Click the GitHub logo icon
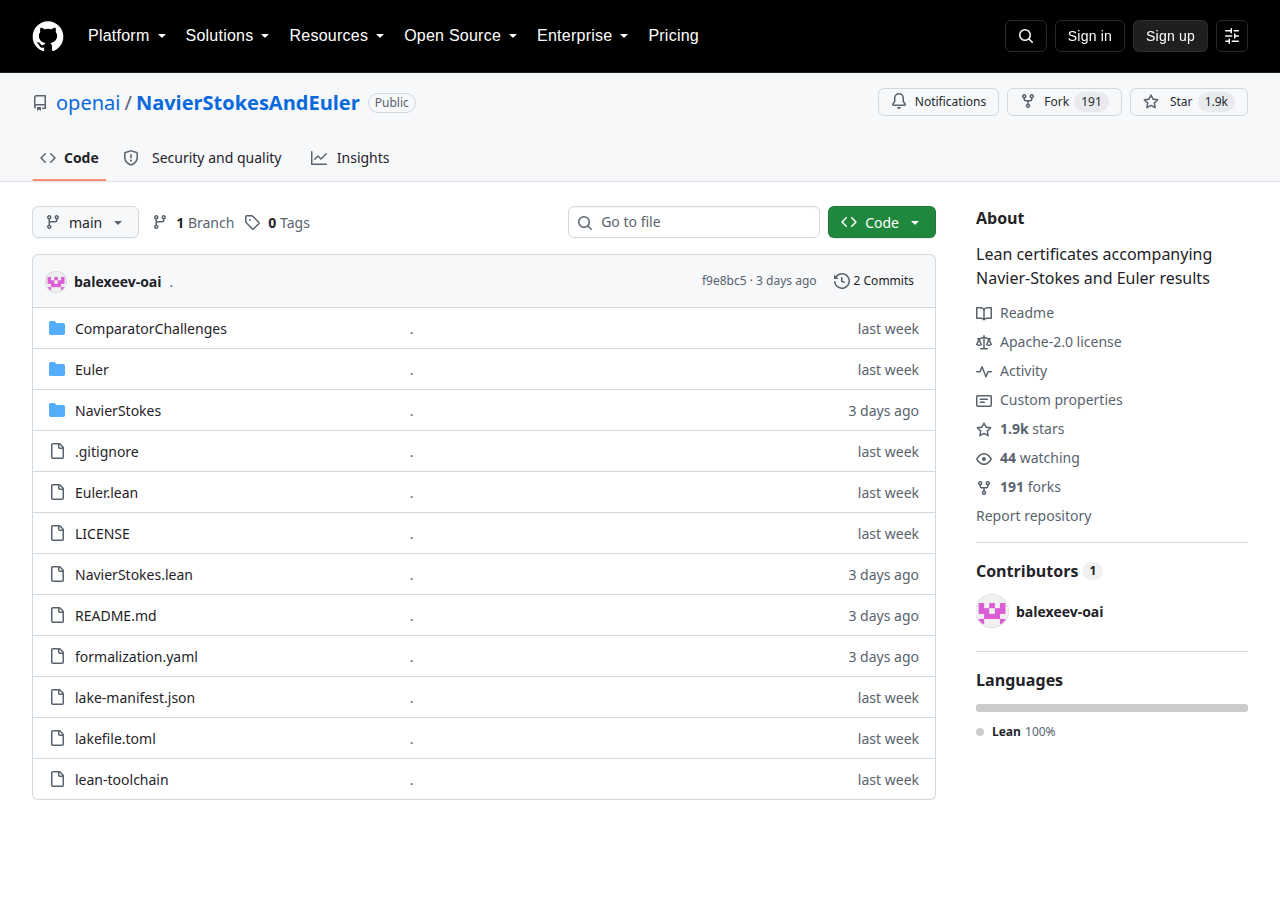1280x900 pixels. click(x=48, y=36)
